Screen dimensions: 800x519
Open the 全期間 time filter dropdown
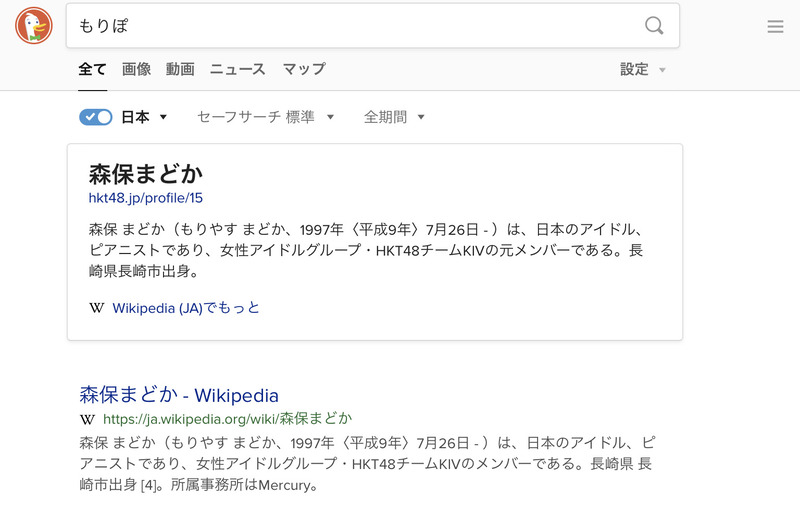(x=394, y=117)
